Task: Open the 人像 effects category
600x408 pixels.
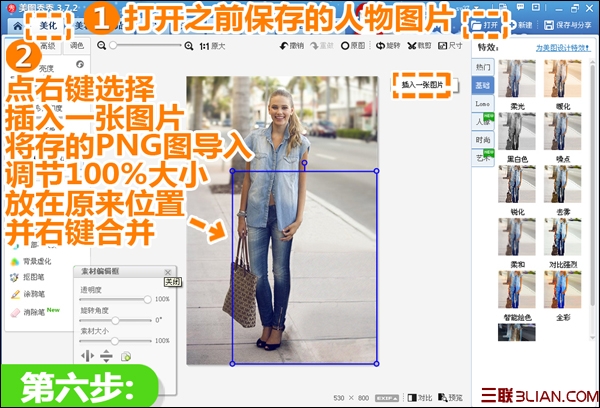Action: coord(483,122)
